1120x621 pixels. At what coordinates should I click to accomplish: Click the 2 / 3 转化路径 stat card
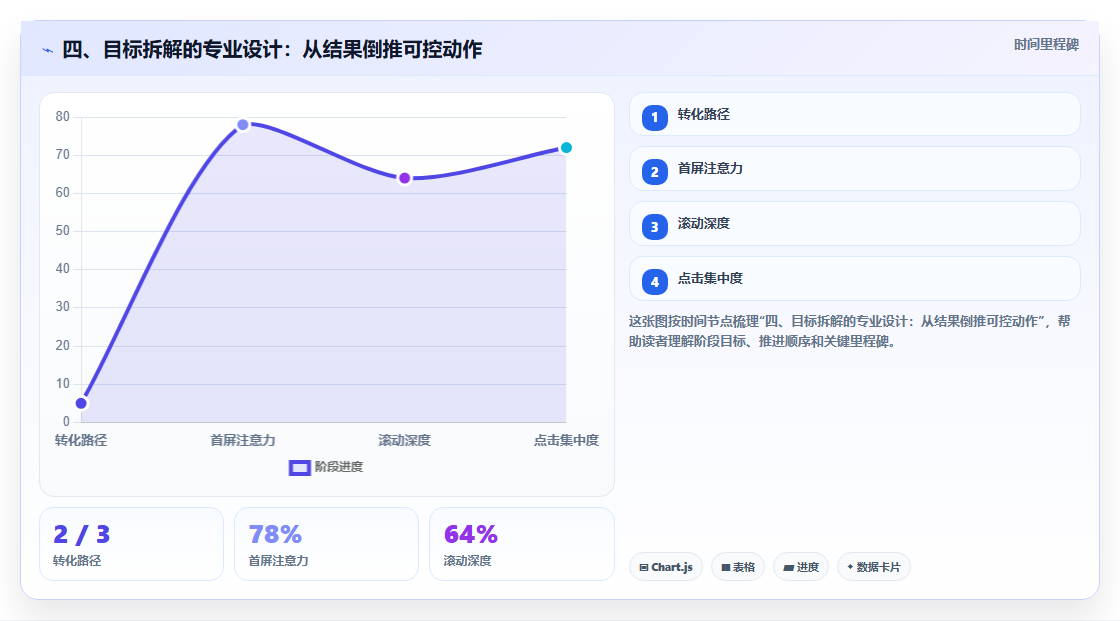(131, 544)
